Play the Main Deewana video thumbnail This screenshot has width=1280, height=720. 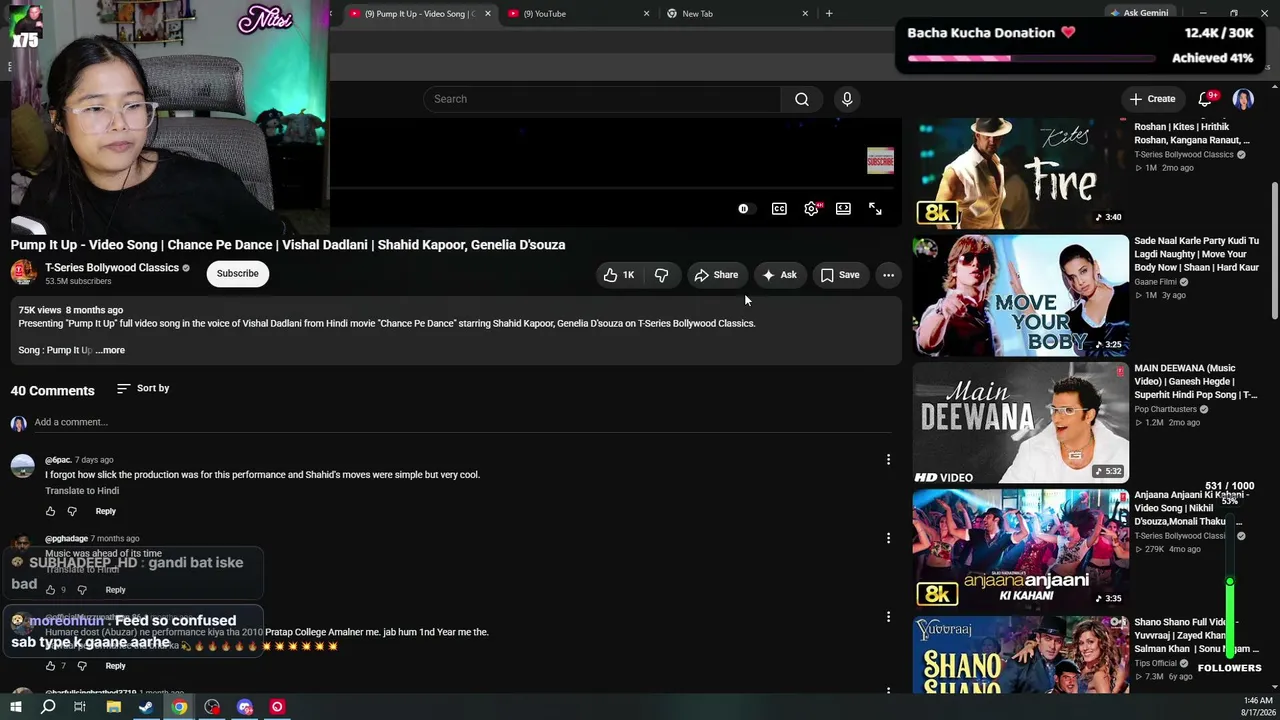pyautogui.click(x=1020, y=422)
